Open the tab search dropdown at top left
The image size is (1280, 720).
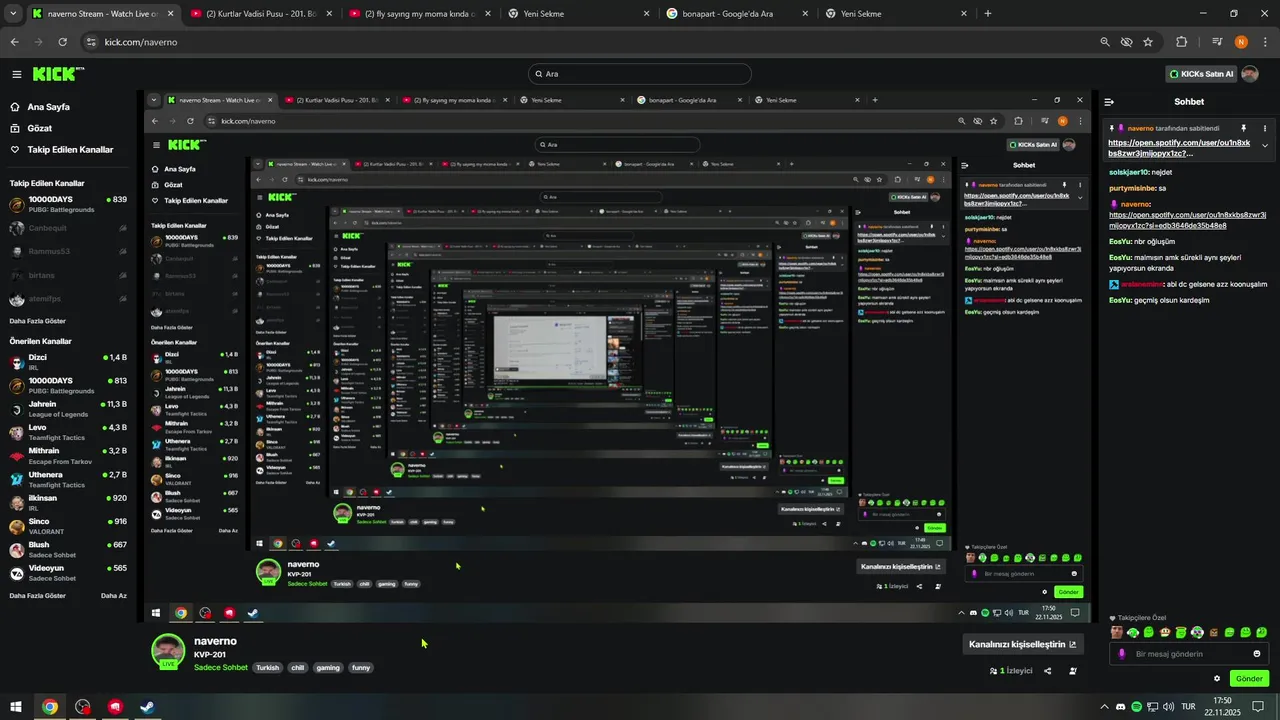12,13
